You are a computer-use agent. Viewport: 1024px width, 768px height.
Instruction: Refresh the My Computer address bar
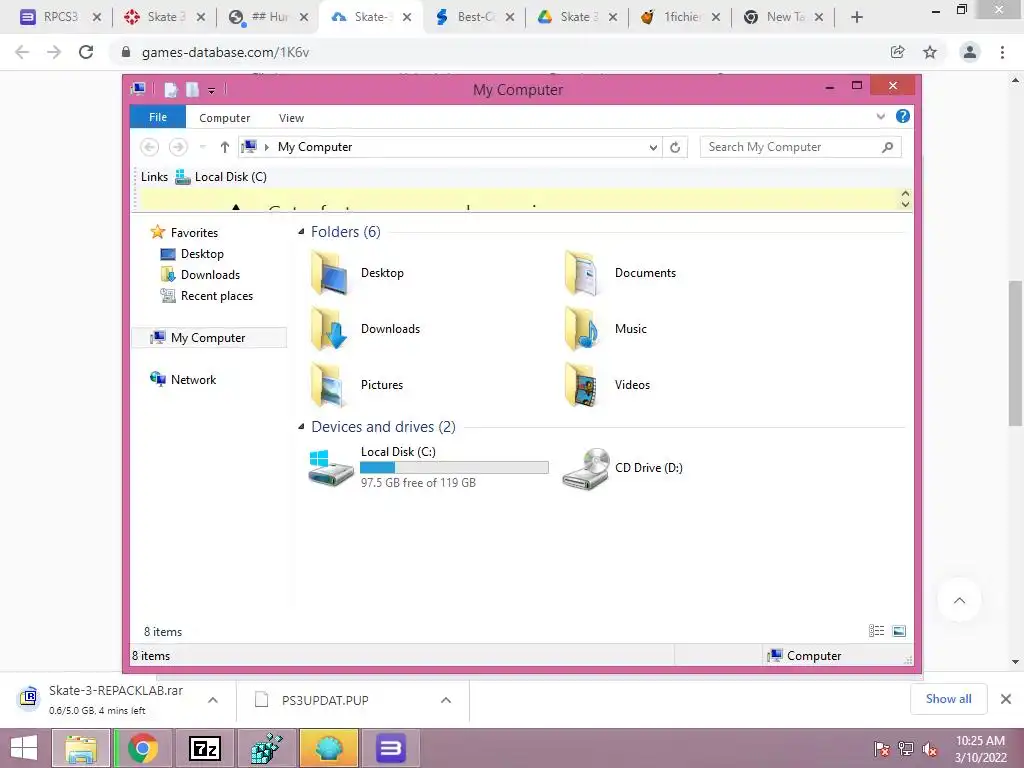pos(675,147)
